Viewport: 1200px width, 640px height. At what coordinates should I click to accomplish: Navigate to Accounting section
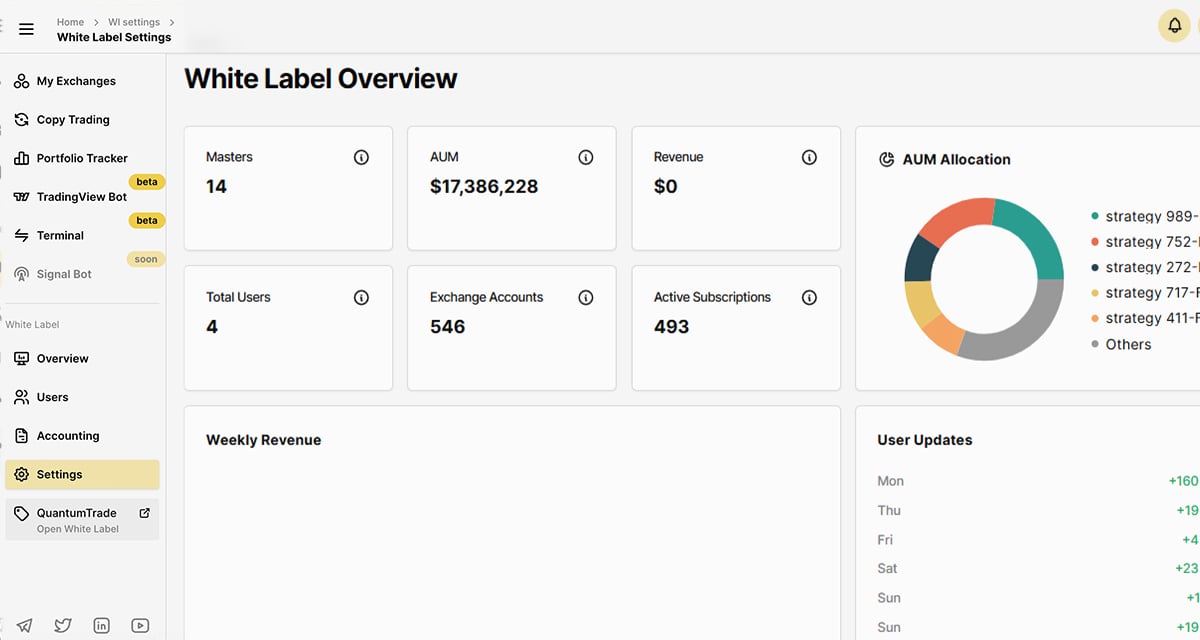tap(68, 436)
